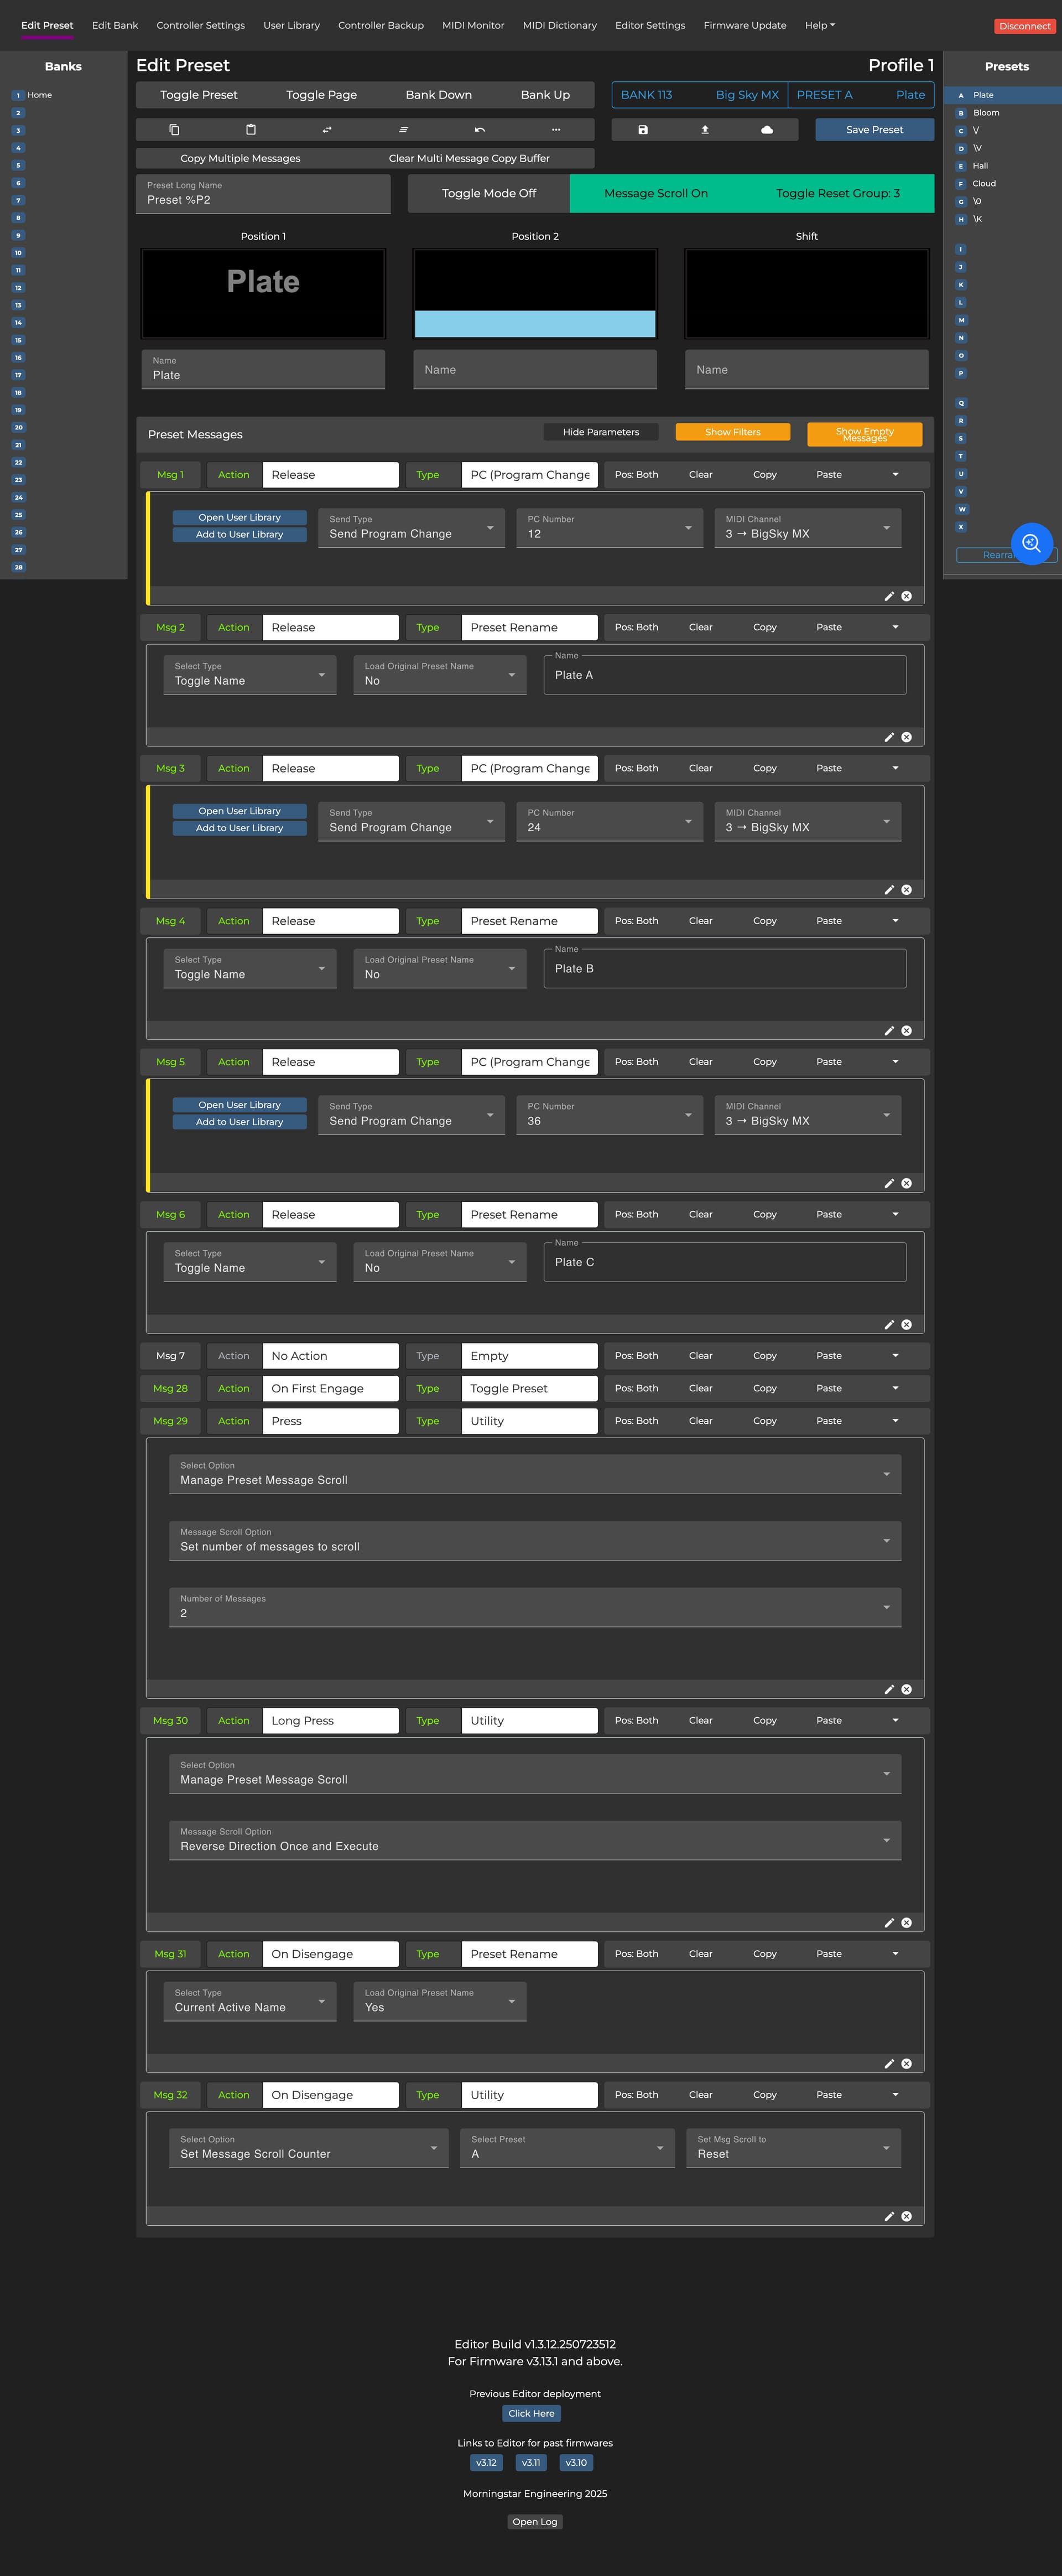Viewport: 1062px width, 2576px height.
Task: Open the MIDI Monitor tab
Action: tap(473, 25)
